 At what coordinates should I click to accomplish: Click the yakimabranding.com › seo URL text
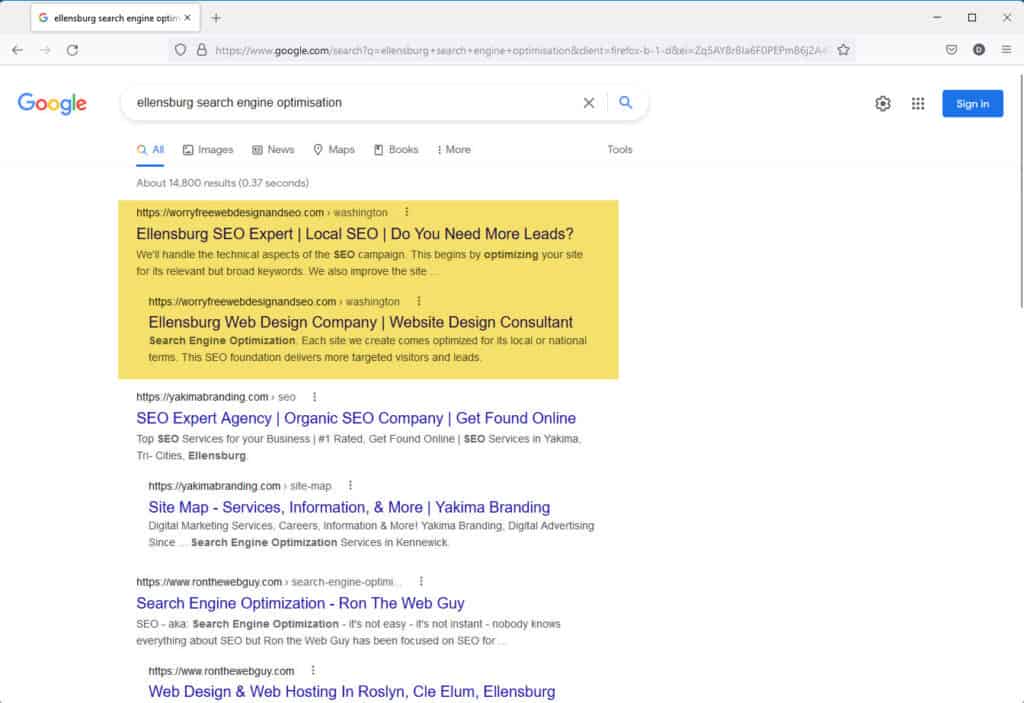coord(216,397)
